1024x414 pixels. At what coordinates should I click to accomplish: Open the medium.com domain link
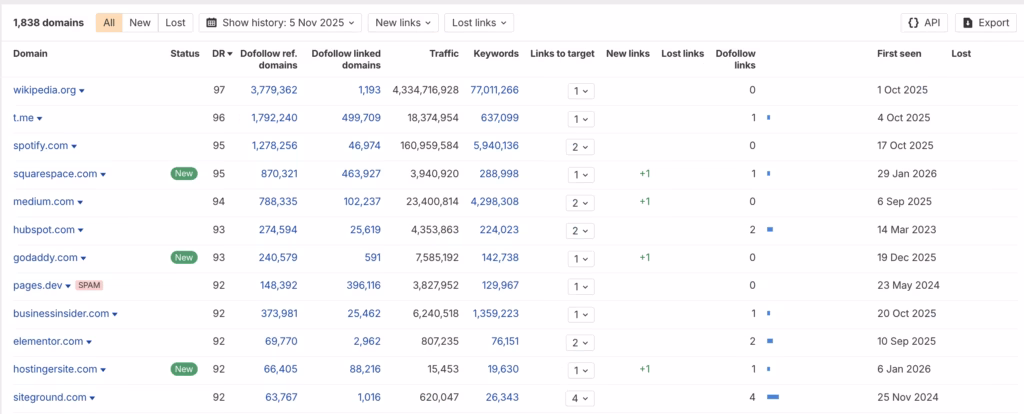(x=43, y=202)
